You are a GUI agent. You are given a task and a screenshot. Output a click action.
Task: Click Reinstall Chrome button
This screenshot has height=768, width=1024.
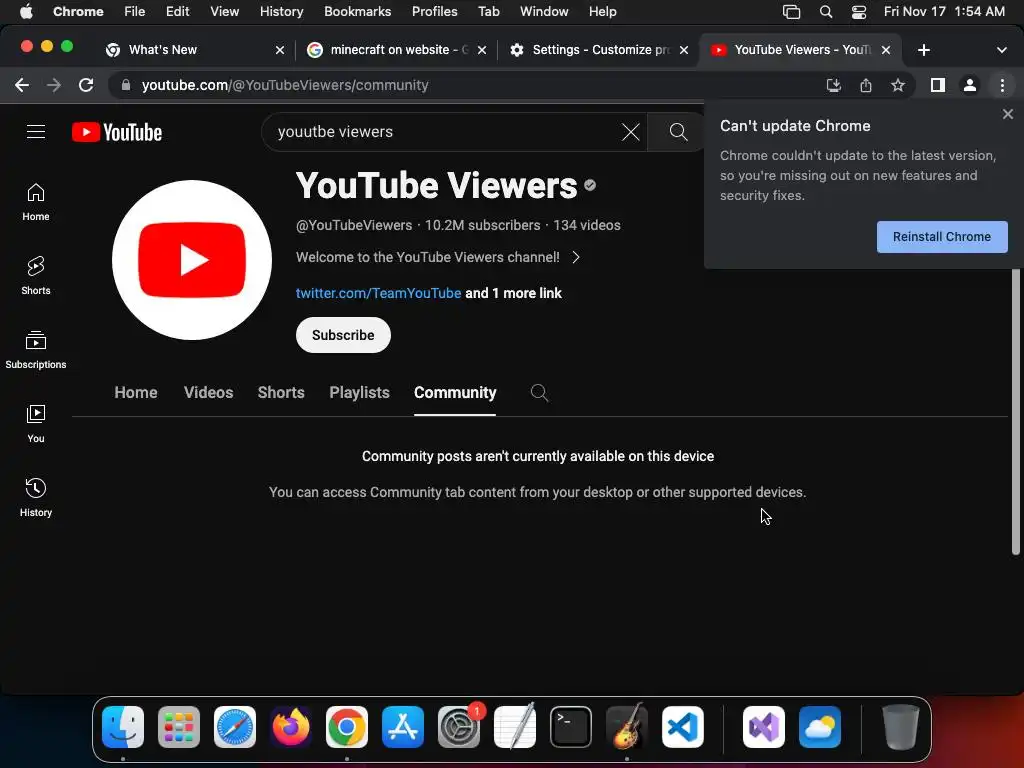[x=942, y=236]
